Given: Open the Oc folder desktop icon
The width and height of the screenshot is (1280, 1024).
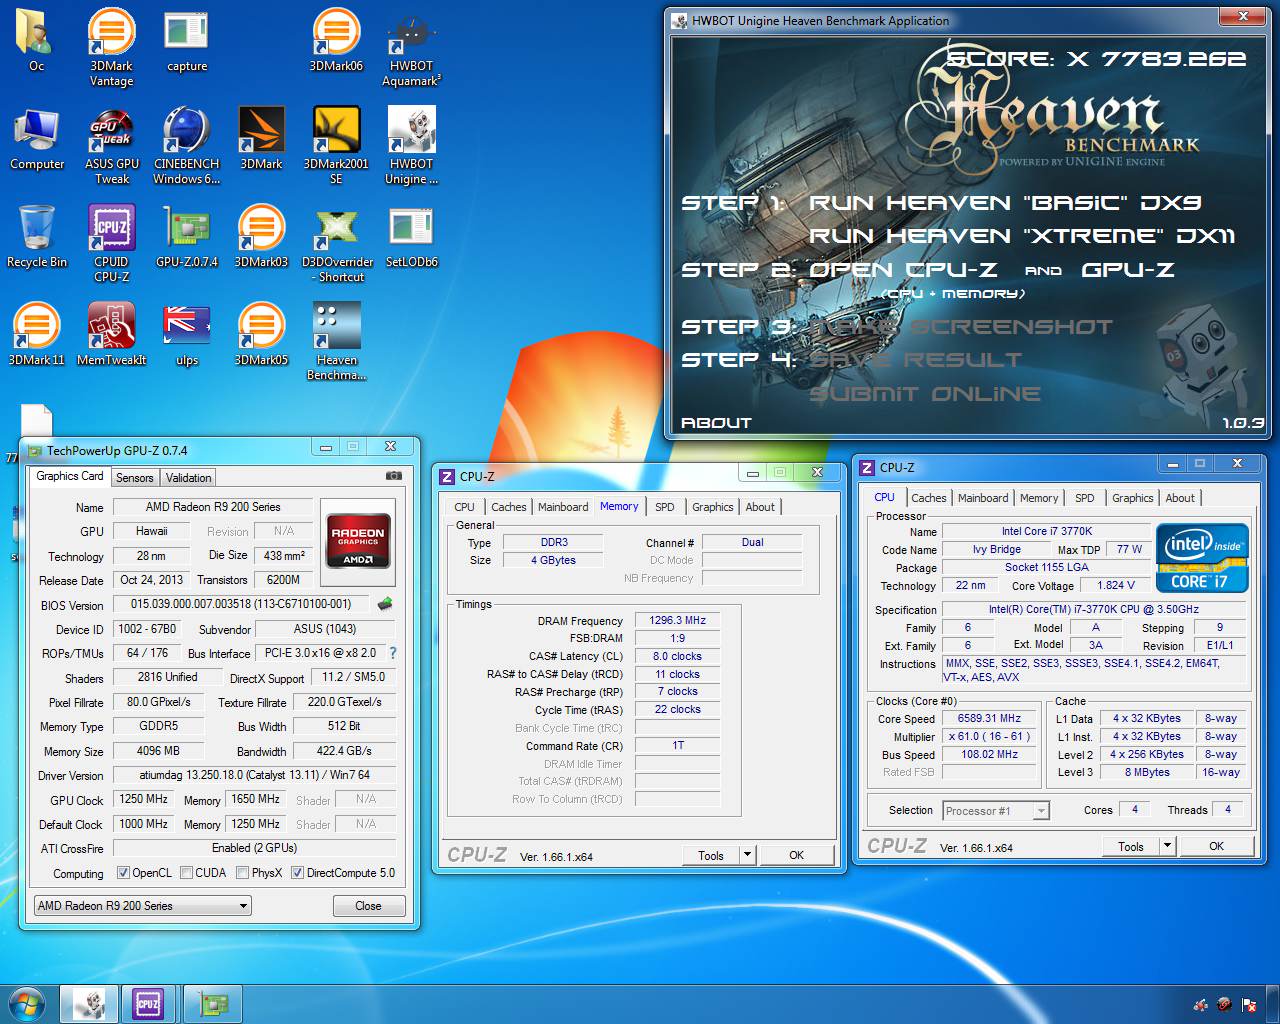Looking at the screenshot, I should (36, 40).
